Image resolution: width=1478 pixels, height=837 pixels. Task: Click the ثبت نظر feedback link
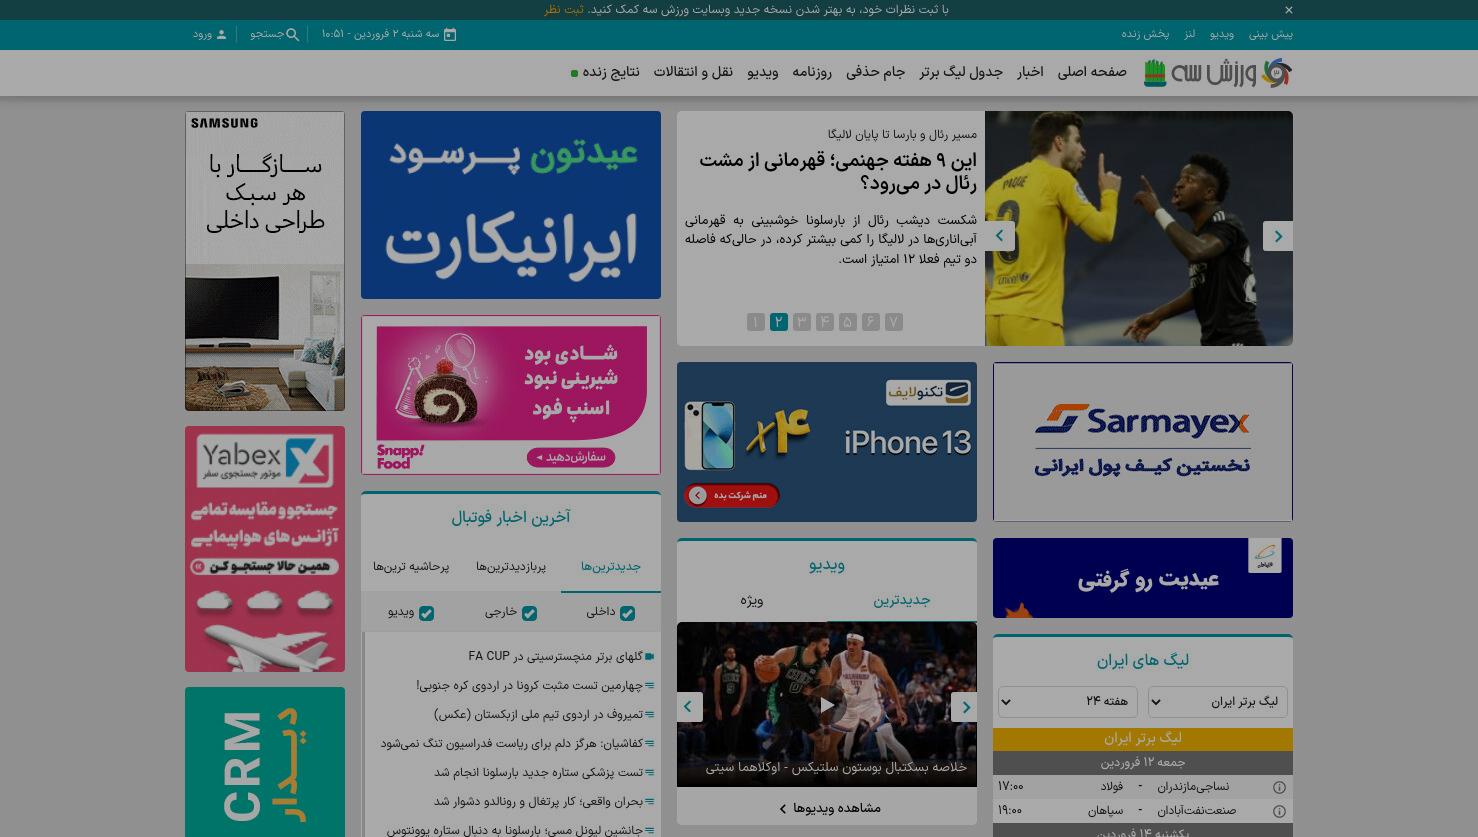point(564,10)
